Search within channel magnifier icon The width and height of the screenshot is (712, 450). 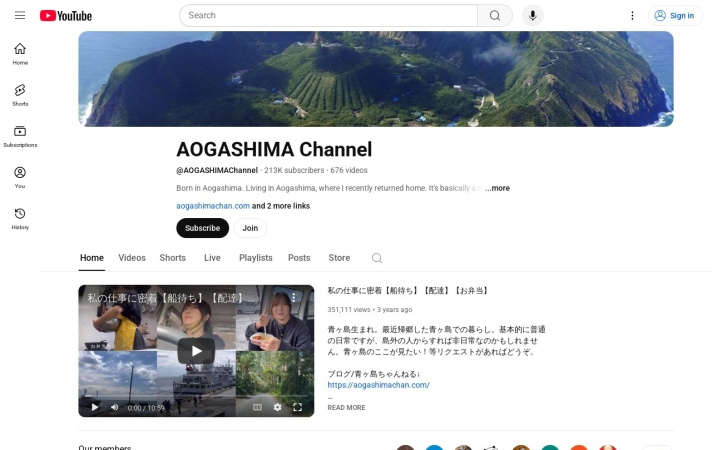376,258
